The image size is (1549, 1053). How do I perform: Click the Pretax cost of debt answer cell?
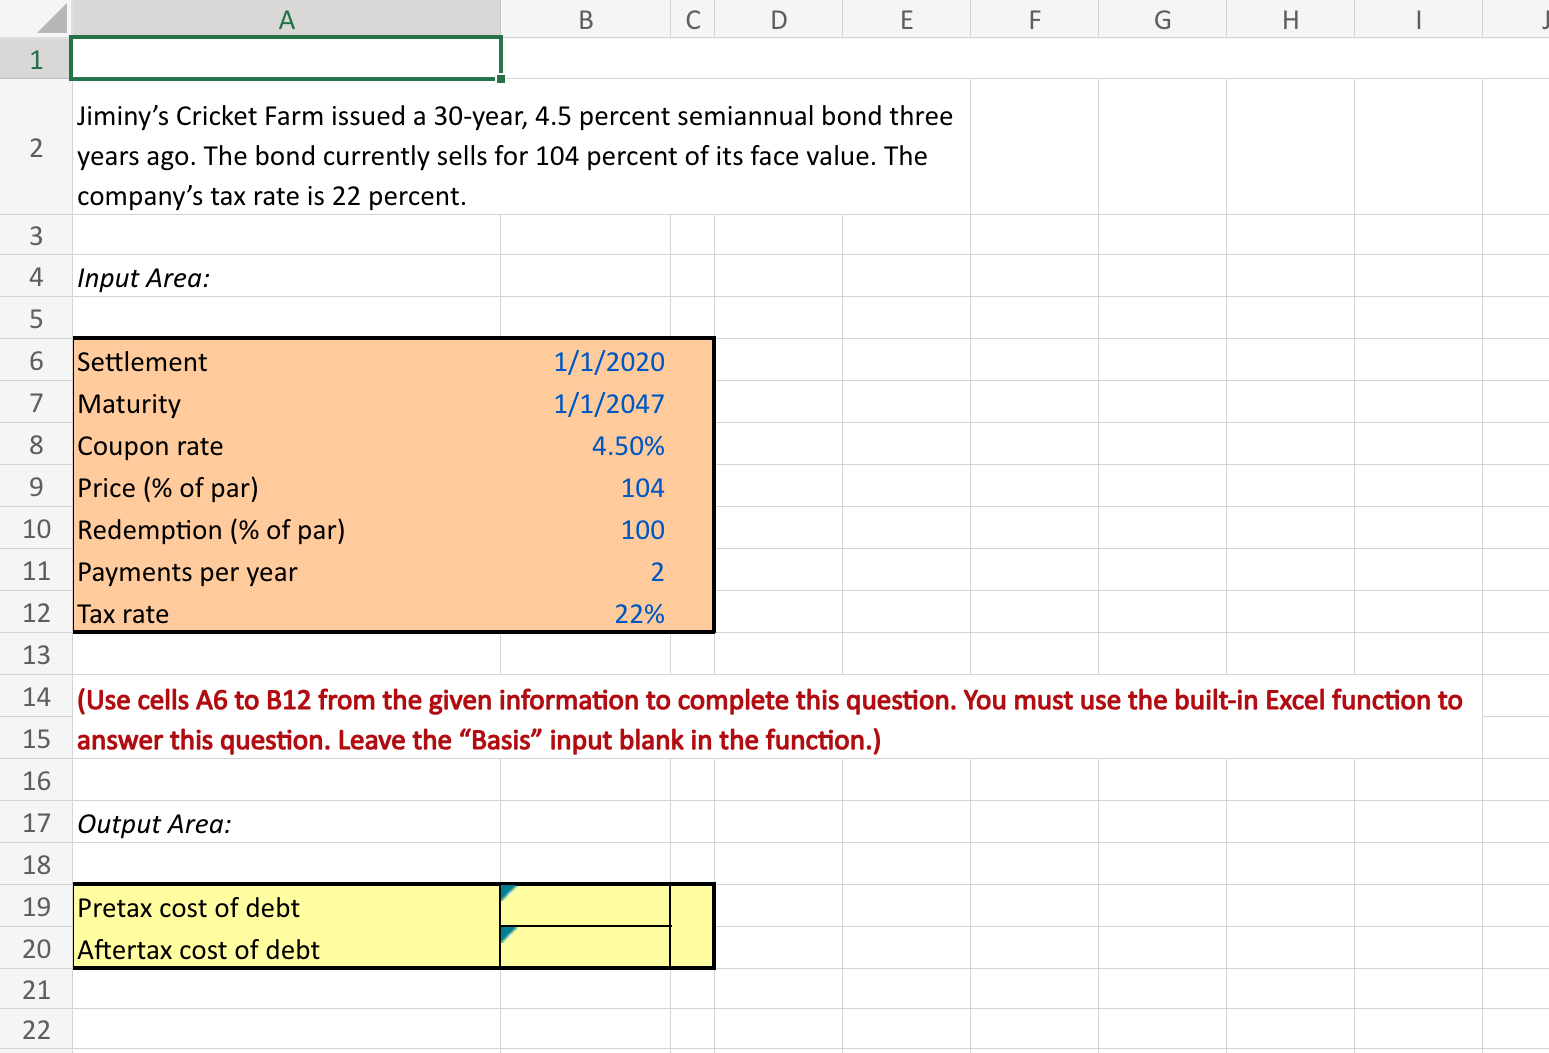coord(583,906)
